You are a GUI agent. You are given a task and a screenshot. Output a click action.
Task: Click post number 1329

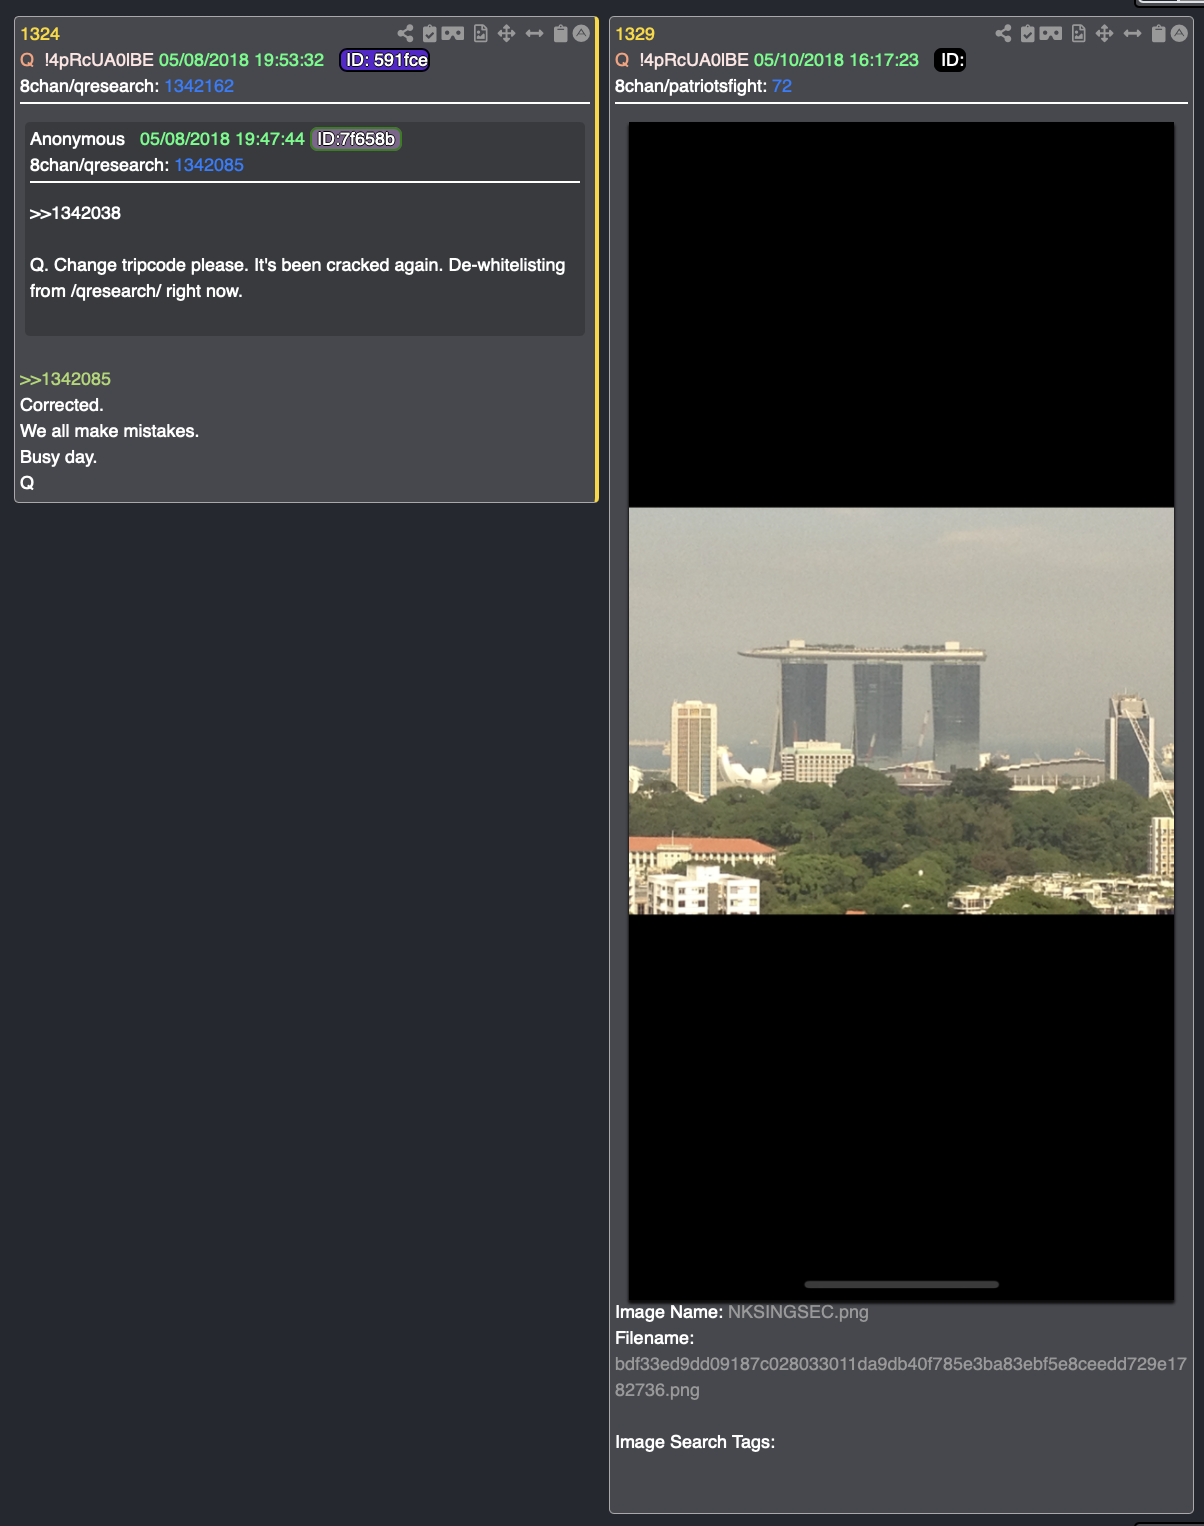635,34
